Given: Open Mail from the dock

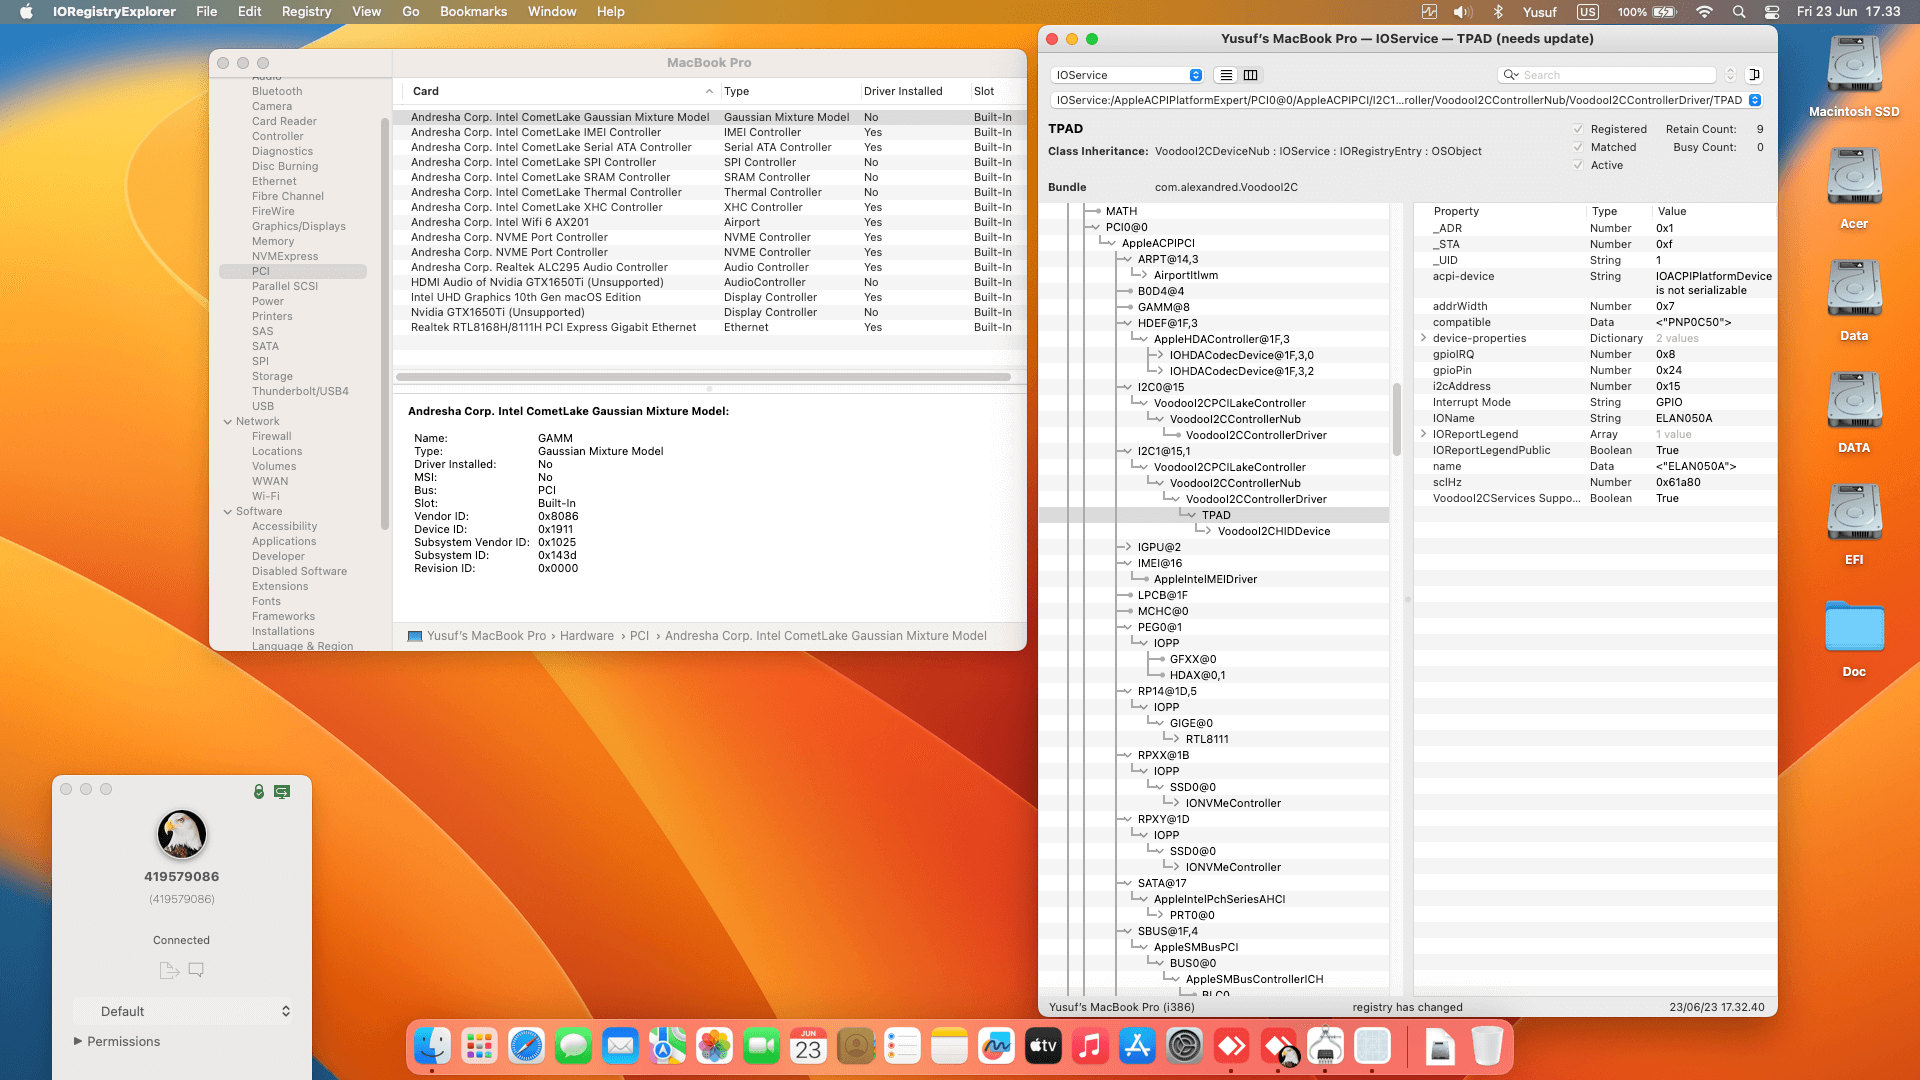Looking at the screenshot, I should [x=620, y=1047].
